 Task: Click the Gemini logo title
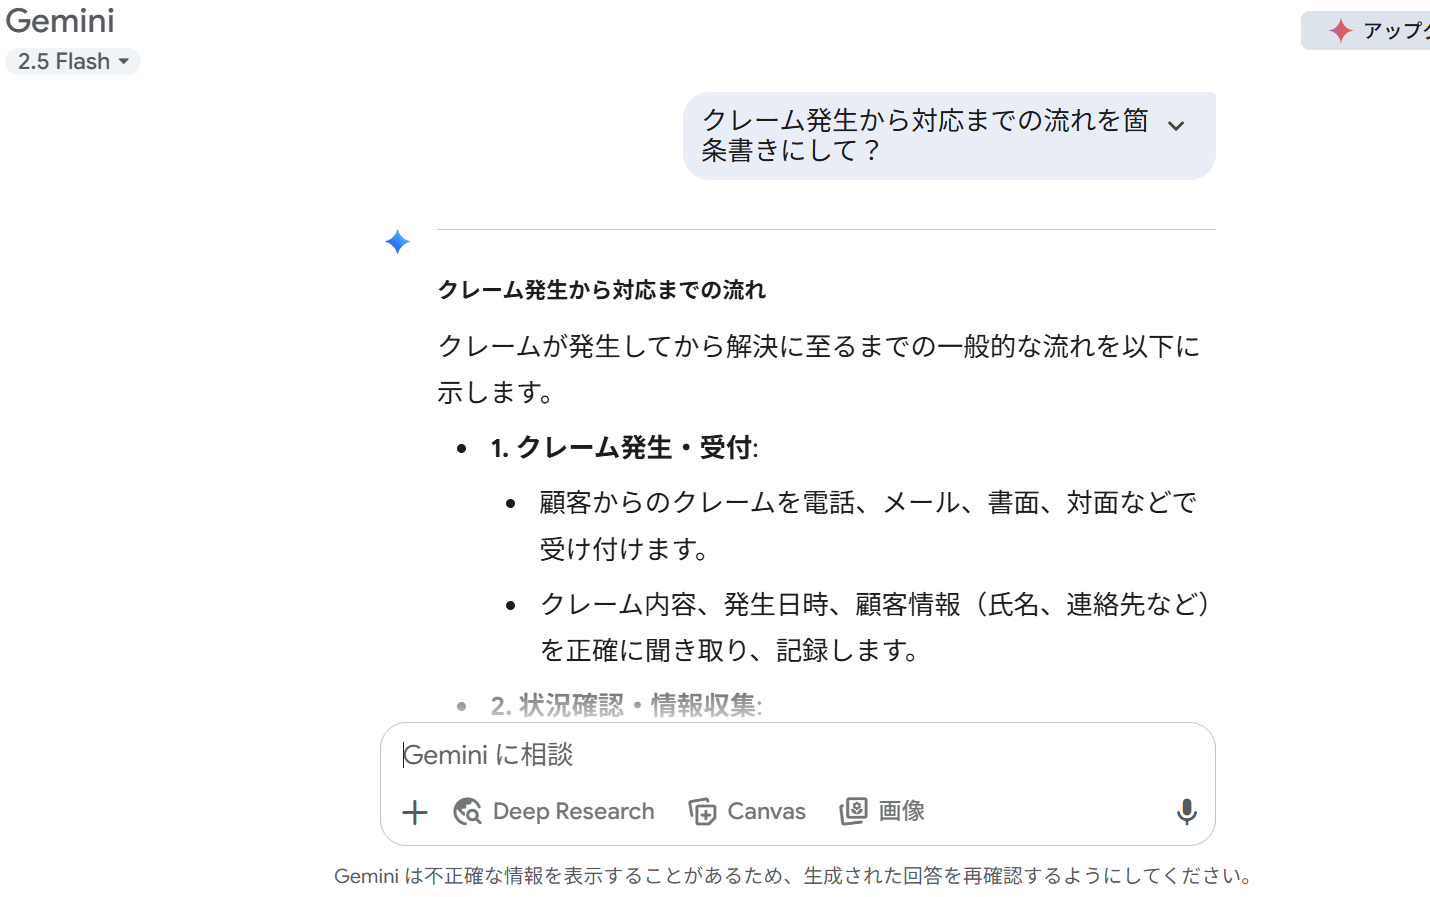point(60,21)
